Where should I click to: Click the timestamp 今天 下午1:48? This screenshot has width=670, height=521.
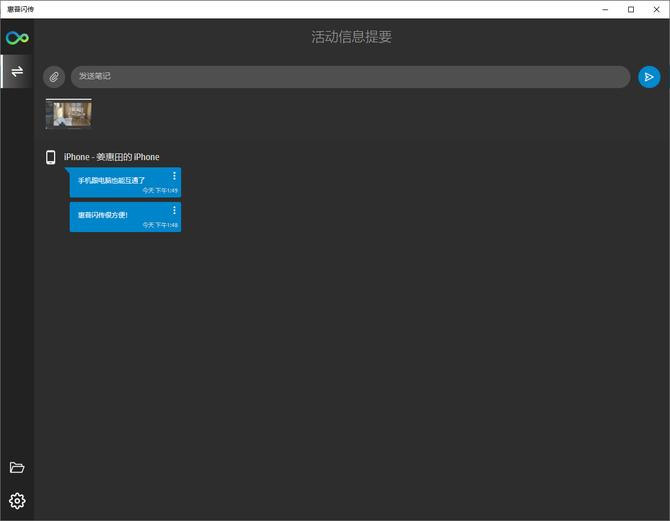160,225
